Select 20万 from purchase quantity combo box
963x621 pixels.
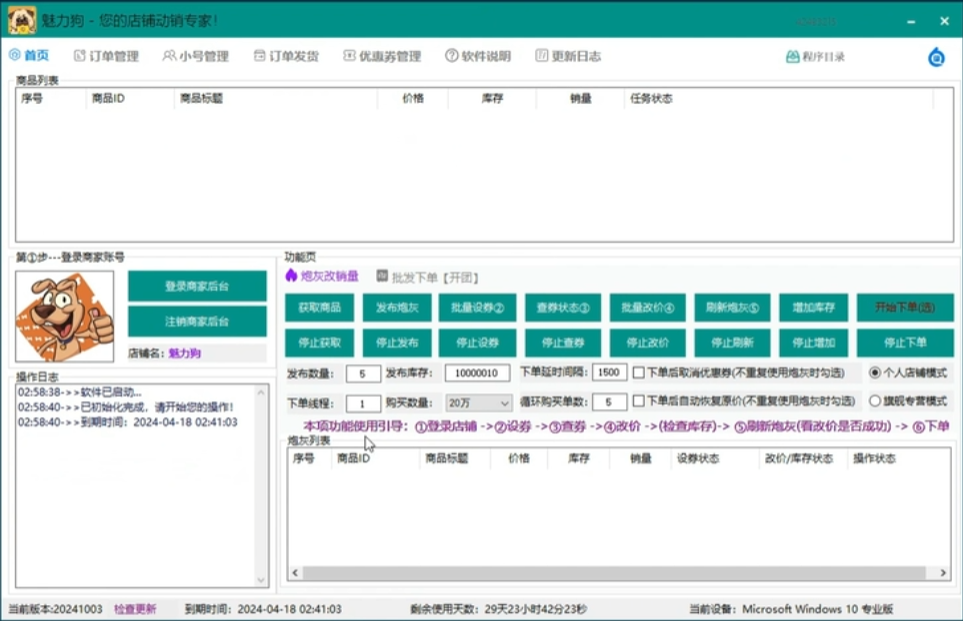pos(478,402)
